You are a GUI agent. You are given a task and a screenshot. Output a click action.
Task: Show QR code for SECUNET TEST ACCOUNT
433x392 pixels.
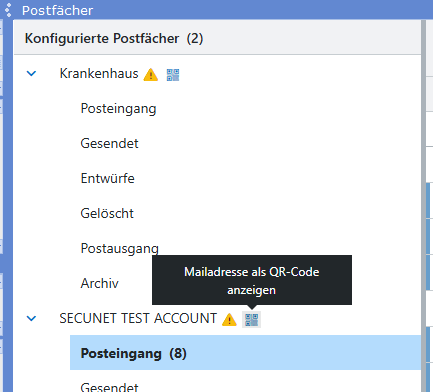[251, 320]
